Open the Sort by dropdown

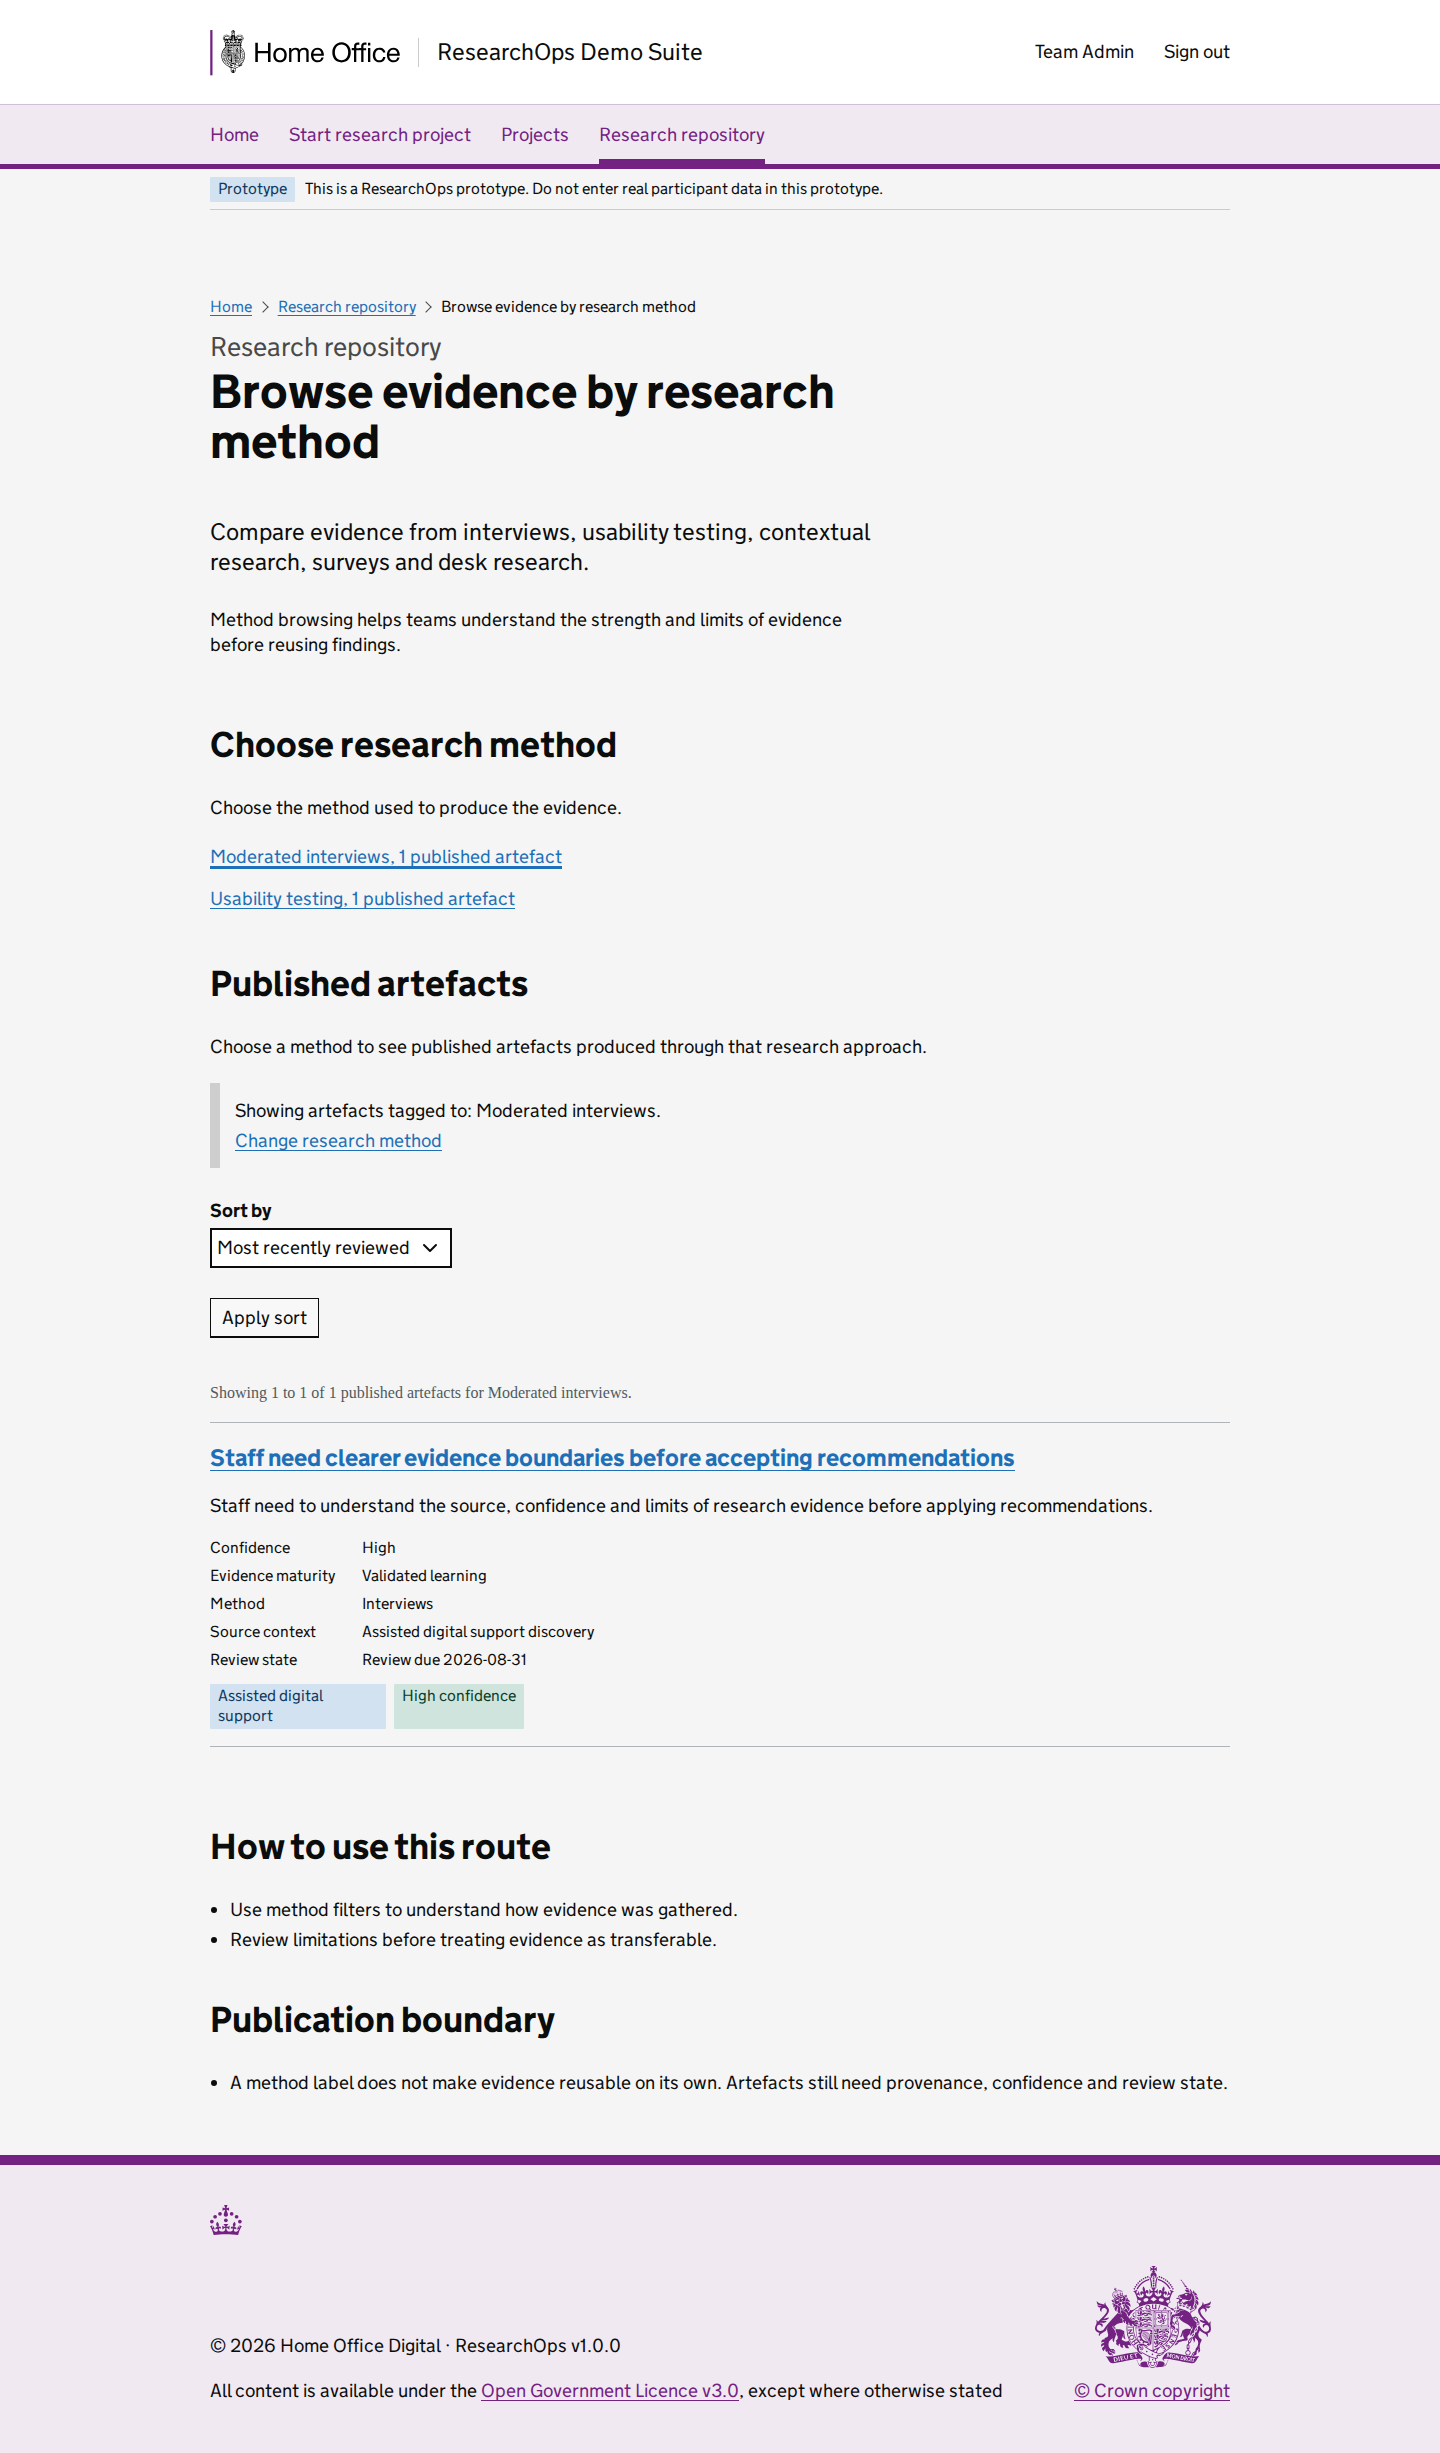[x=330, y=1248]
